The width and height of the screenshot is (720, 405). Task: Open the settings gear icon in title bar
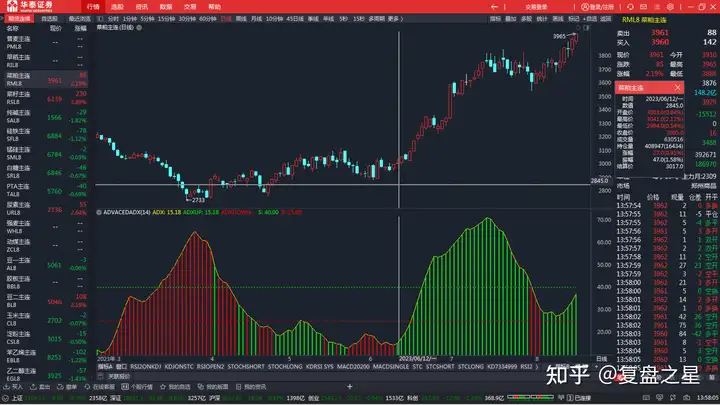click(670, 7)
